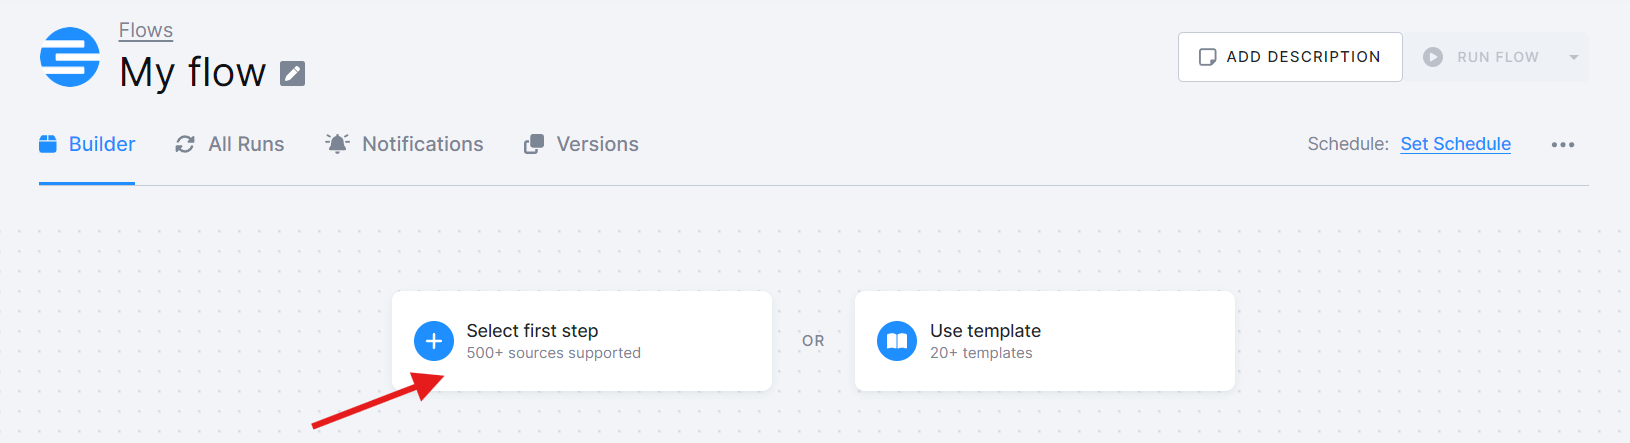Image resolution: width=1630 pixels, height=443 pixels.
Task: Click the blue app logo icon
Action: (70, 57)
